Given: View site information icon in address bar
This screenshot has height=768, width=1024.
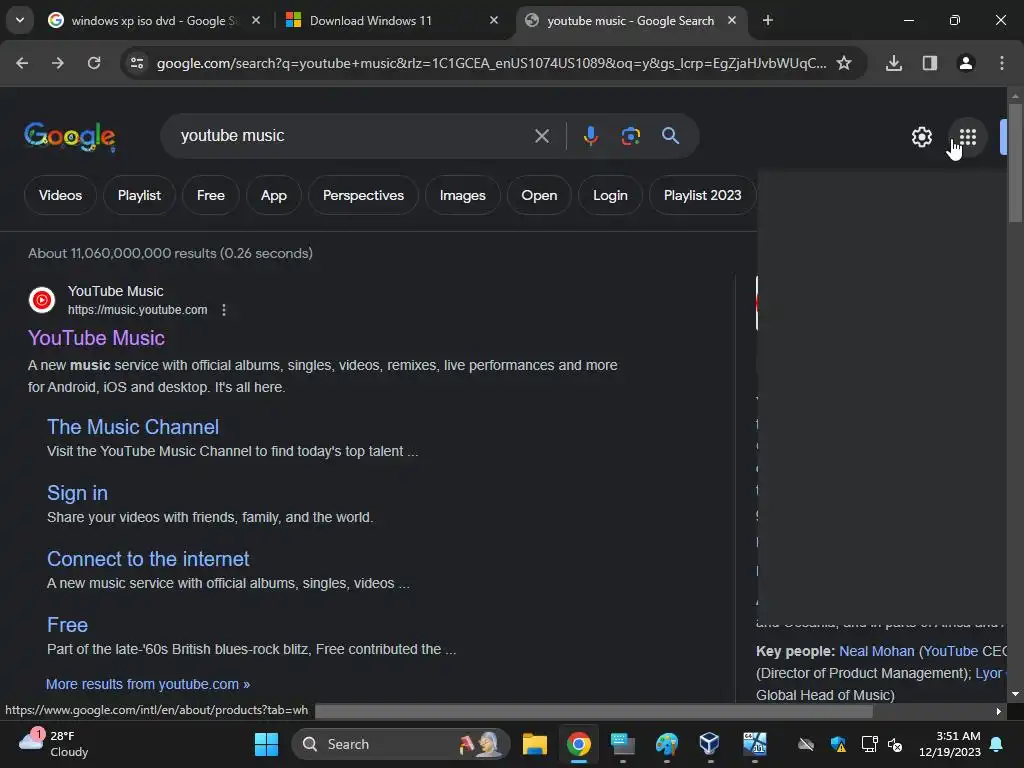Looking at the screenshot, I should coord(137,63).
